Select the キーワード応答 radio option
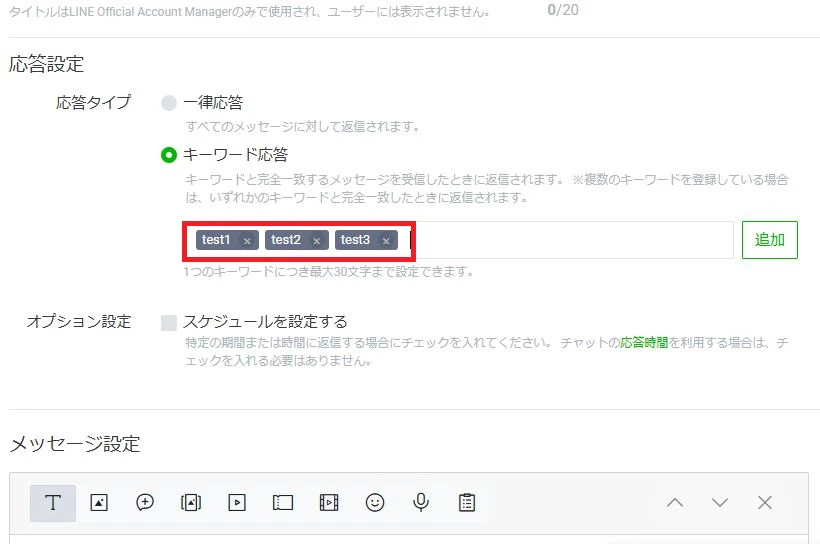The width and height of the screenshot is (820, 544). [x=169, y=155]
